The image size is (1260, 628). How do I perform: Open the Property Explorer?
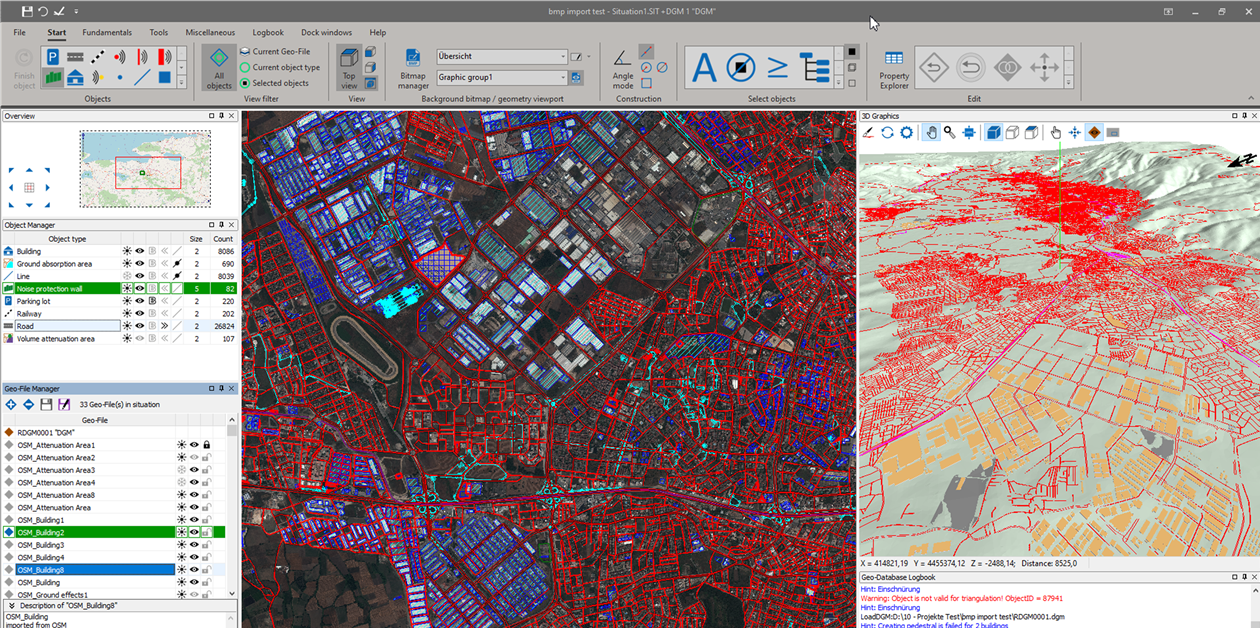[893, 68]
